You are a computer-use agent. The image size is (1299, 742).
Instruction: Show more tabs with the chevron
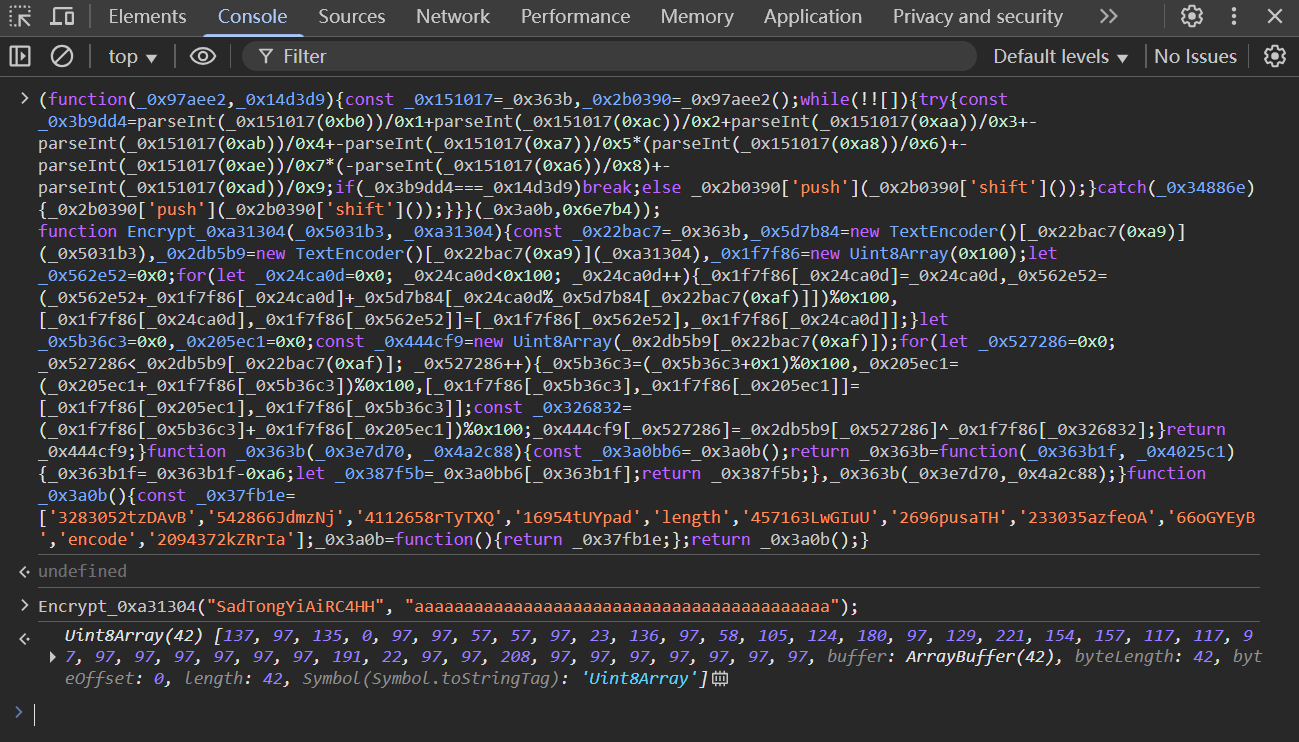click(x=1108, y=16)
